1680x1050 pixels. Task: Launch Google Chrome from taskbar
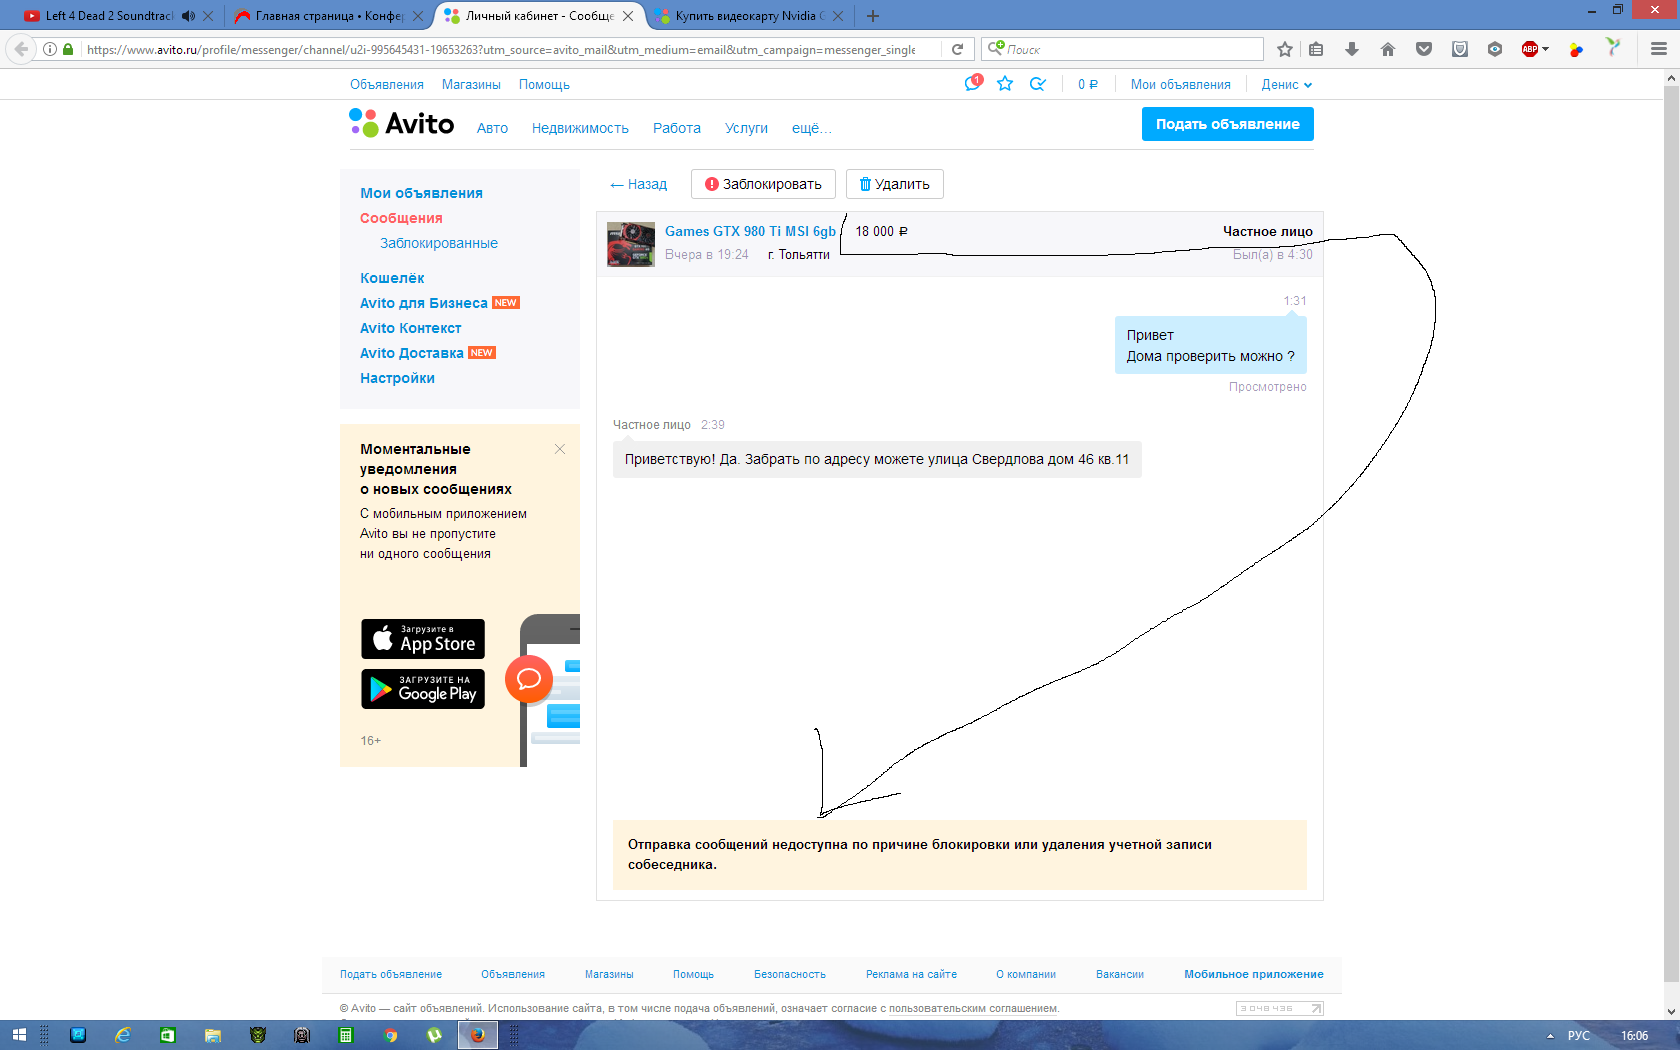tap(391, 1035)
